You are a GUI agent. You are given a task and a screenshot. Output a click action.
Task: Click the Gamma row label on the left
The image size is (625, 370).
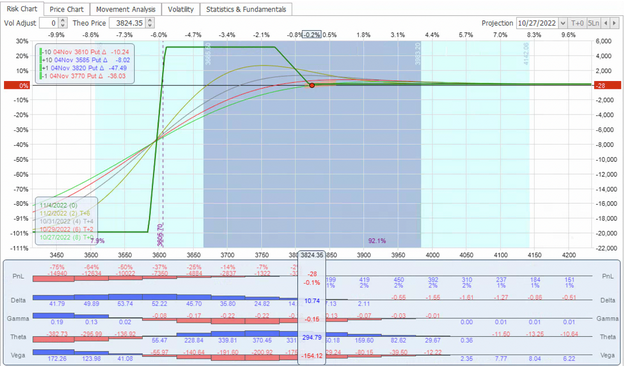click(x=18, y=319)
